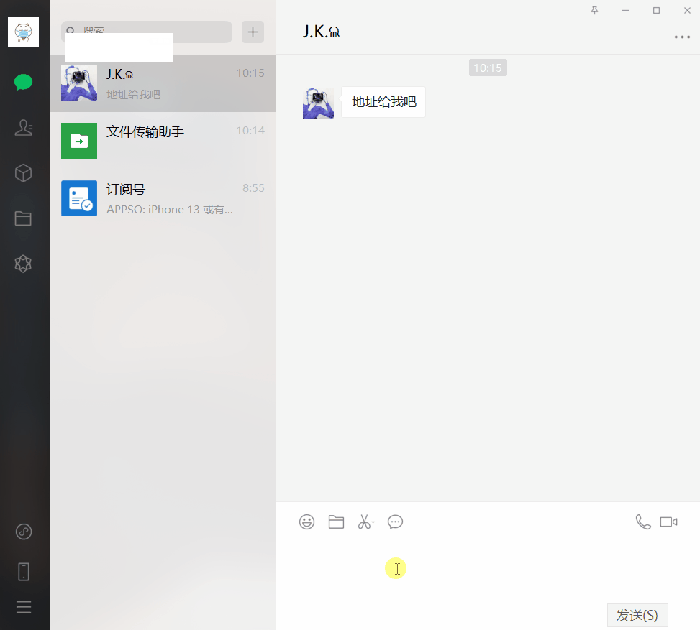Click the blue 订阅号 avatar

[x=79, y=198]
